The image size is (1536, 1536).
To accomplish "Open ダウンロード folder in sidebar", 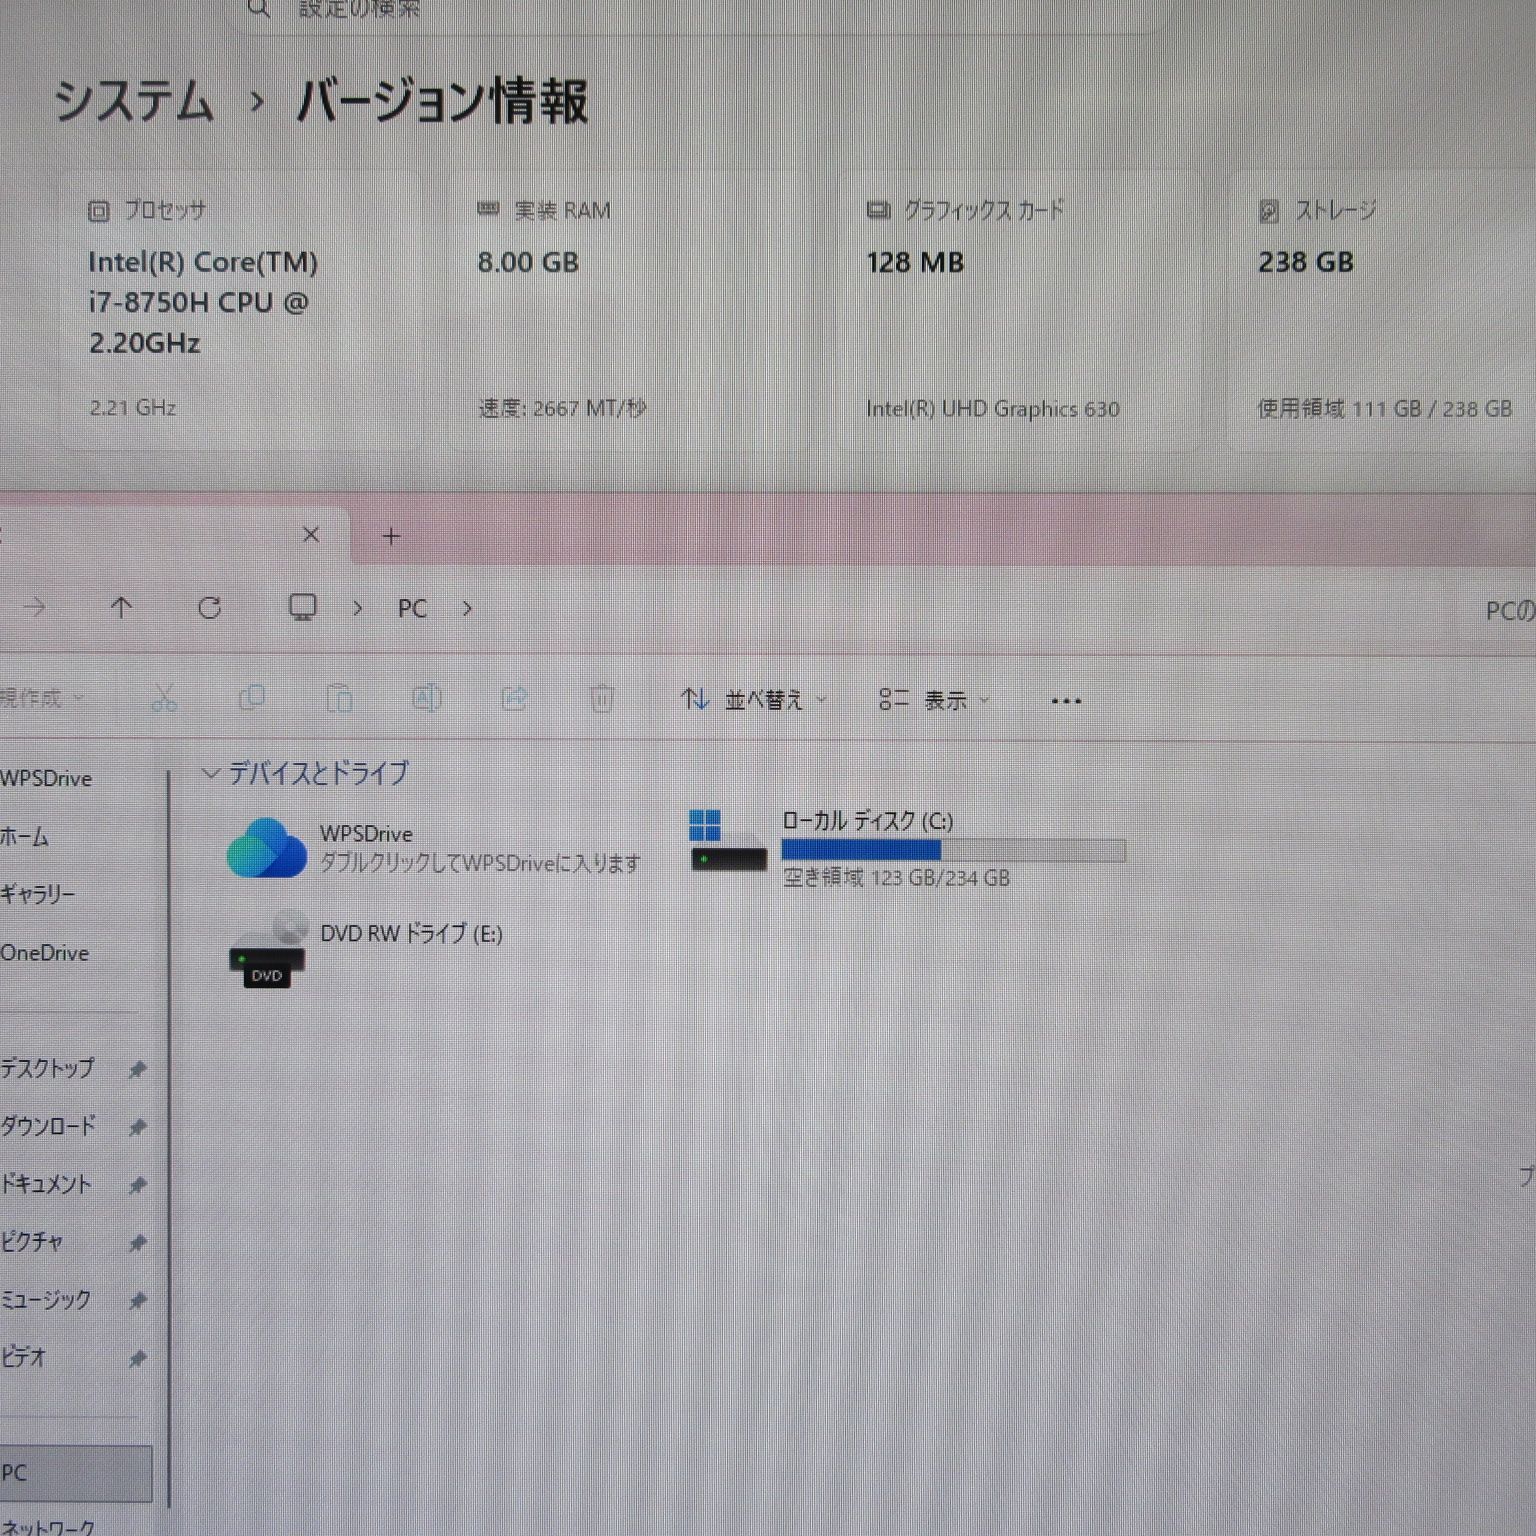I will pyautogui.click(x=48, y=1126).
